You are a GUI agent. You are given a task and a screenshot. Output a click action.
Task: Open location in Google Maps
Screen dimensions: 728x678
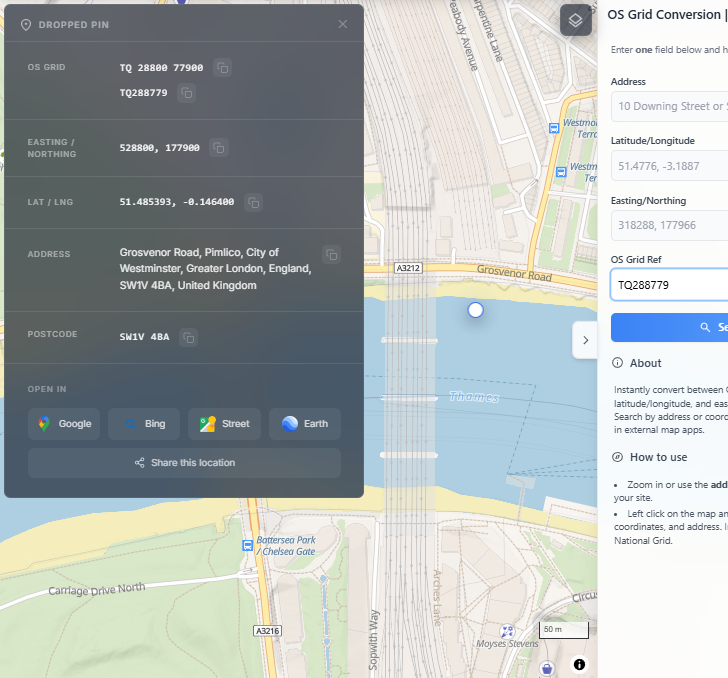click(64, 424)
